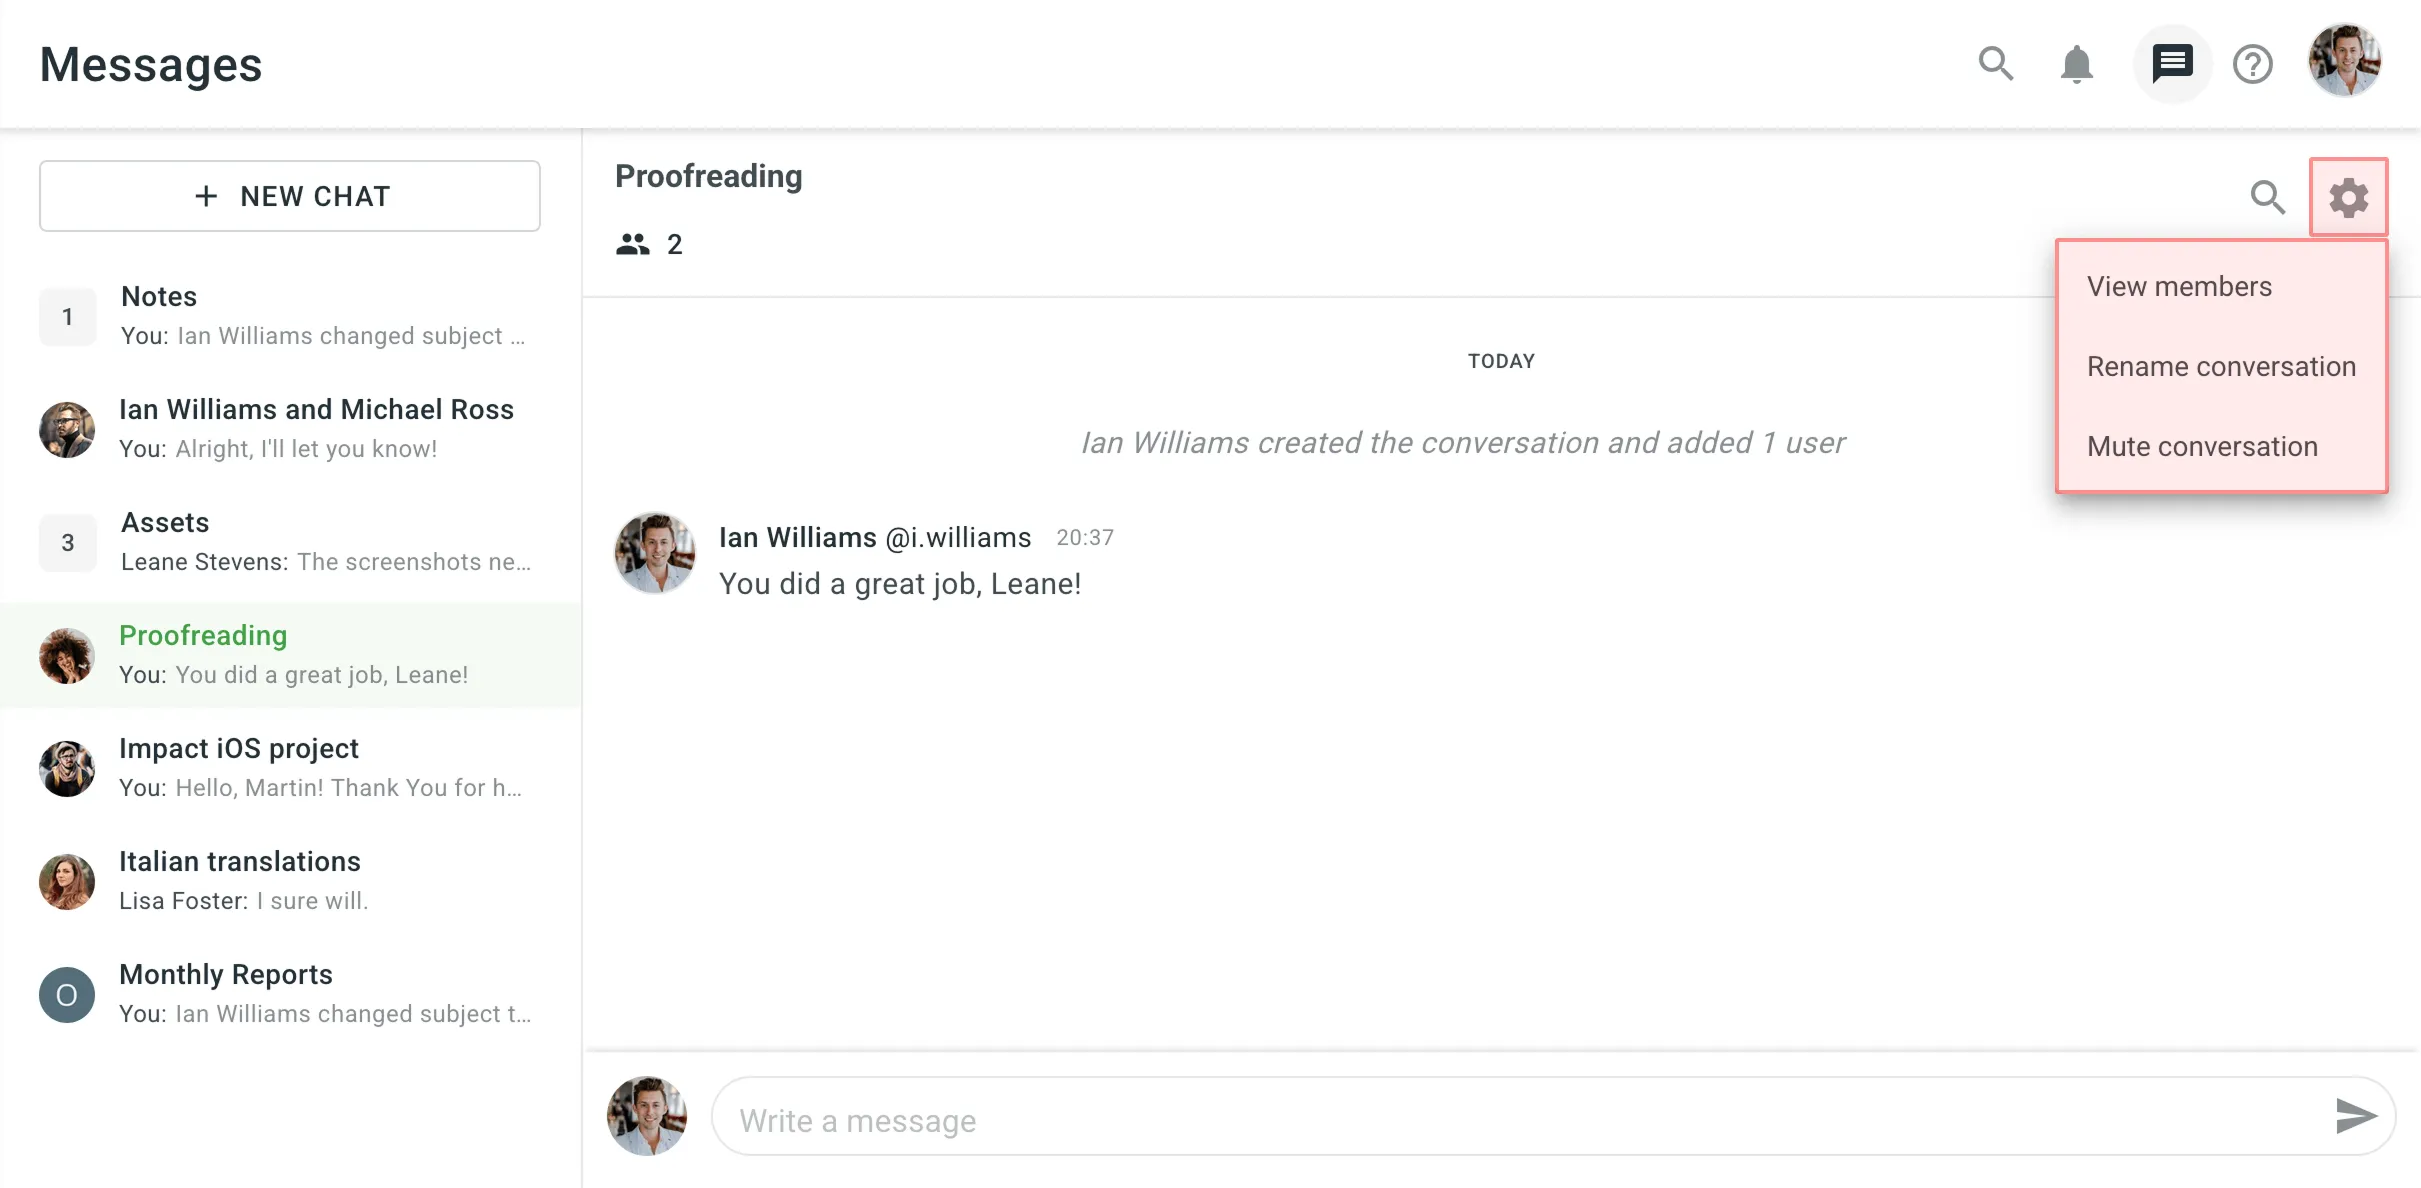
Task: Open help using the question mark icon
Action: (2252, 63)
